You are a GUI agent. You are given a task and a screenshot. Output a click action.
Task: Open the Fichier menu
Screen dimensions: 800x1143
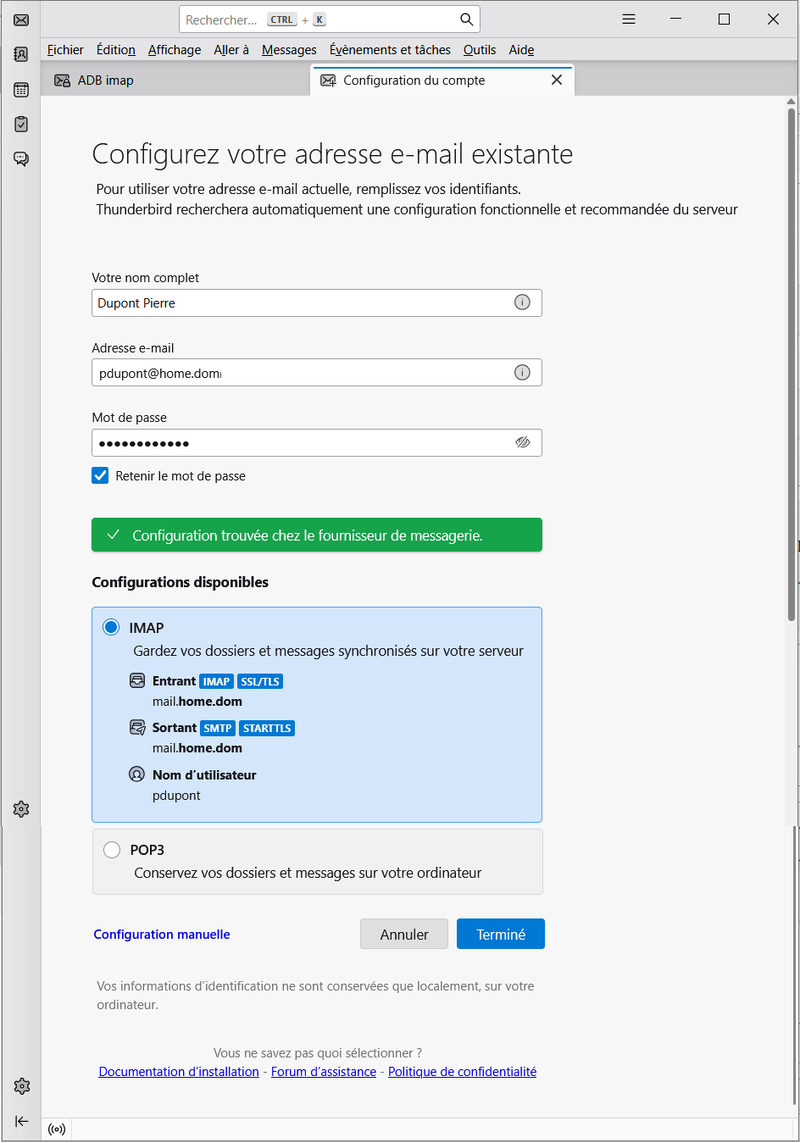coord(65,50)
